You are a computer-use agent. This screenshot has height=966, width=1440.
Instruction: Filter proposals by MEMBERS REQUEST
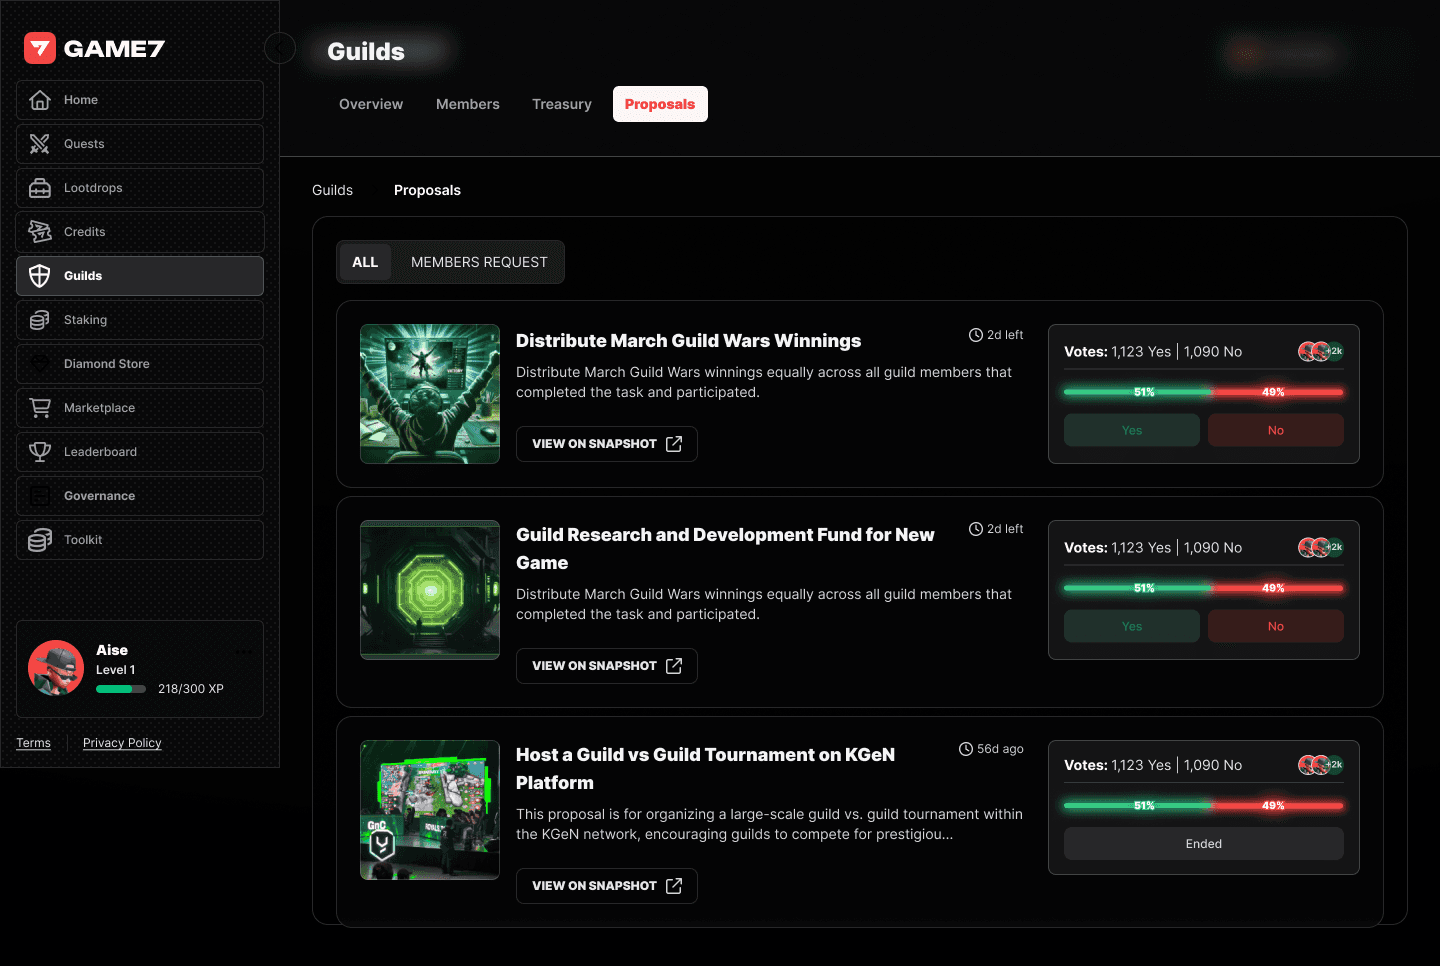[479, 262]
